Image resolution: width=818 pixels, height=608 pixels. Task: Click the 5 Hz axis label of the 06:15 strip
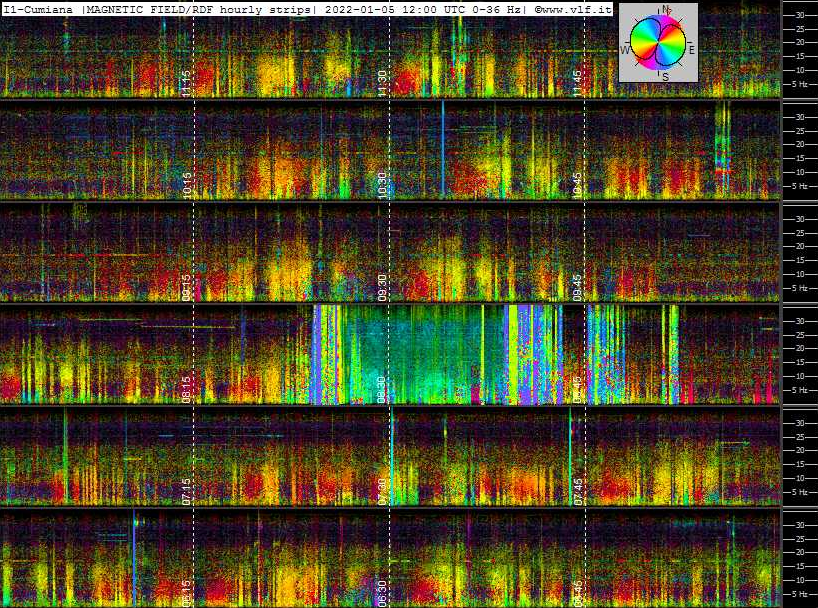800,594
